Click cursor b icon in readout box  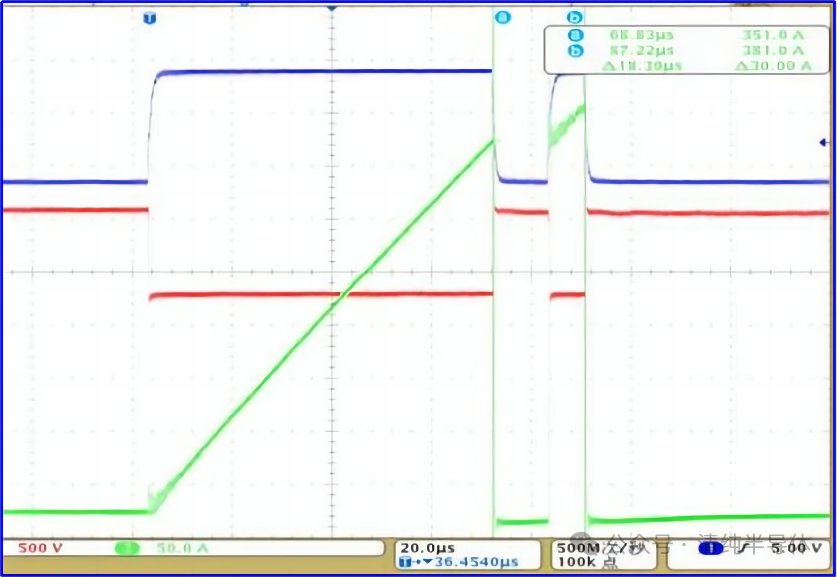pyautogui.click(x=574, y=50)
